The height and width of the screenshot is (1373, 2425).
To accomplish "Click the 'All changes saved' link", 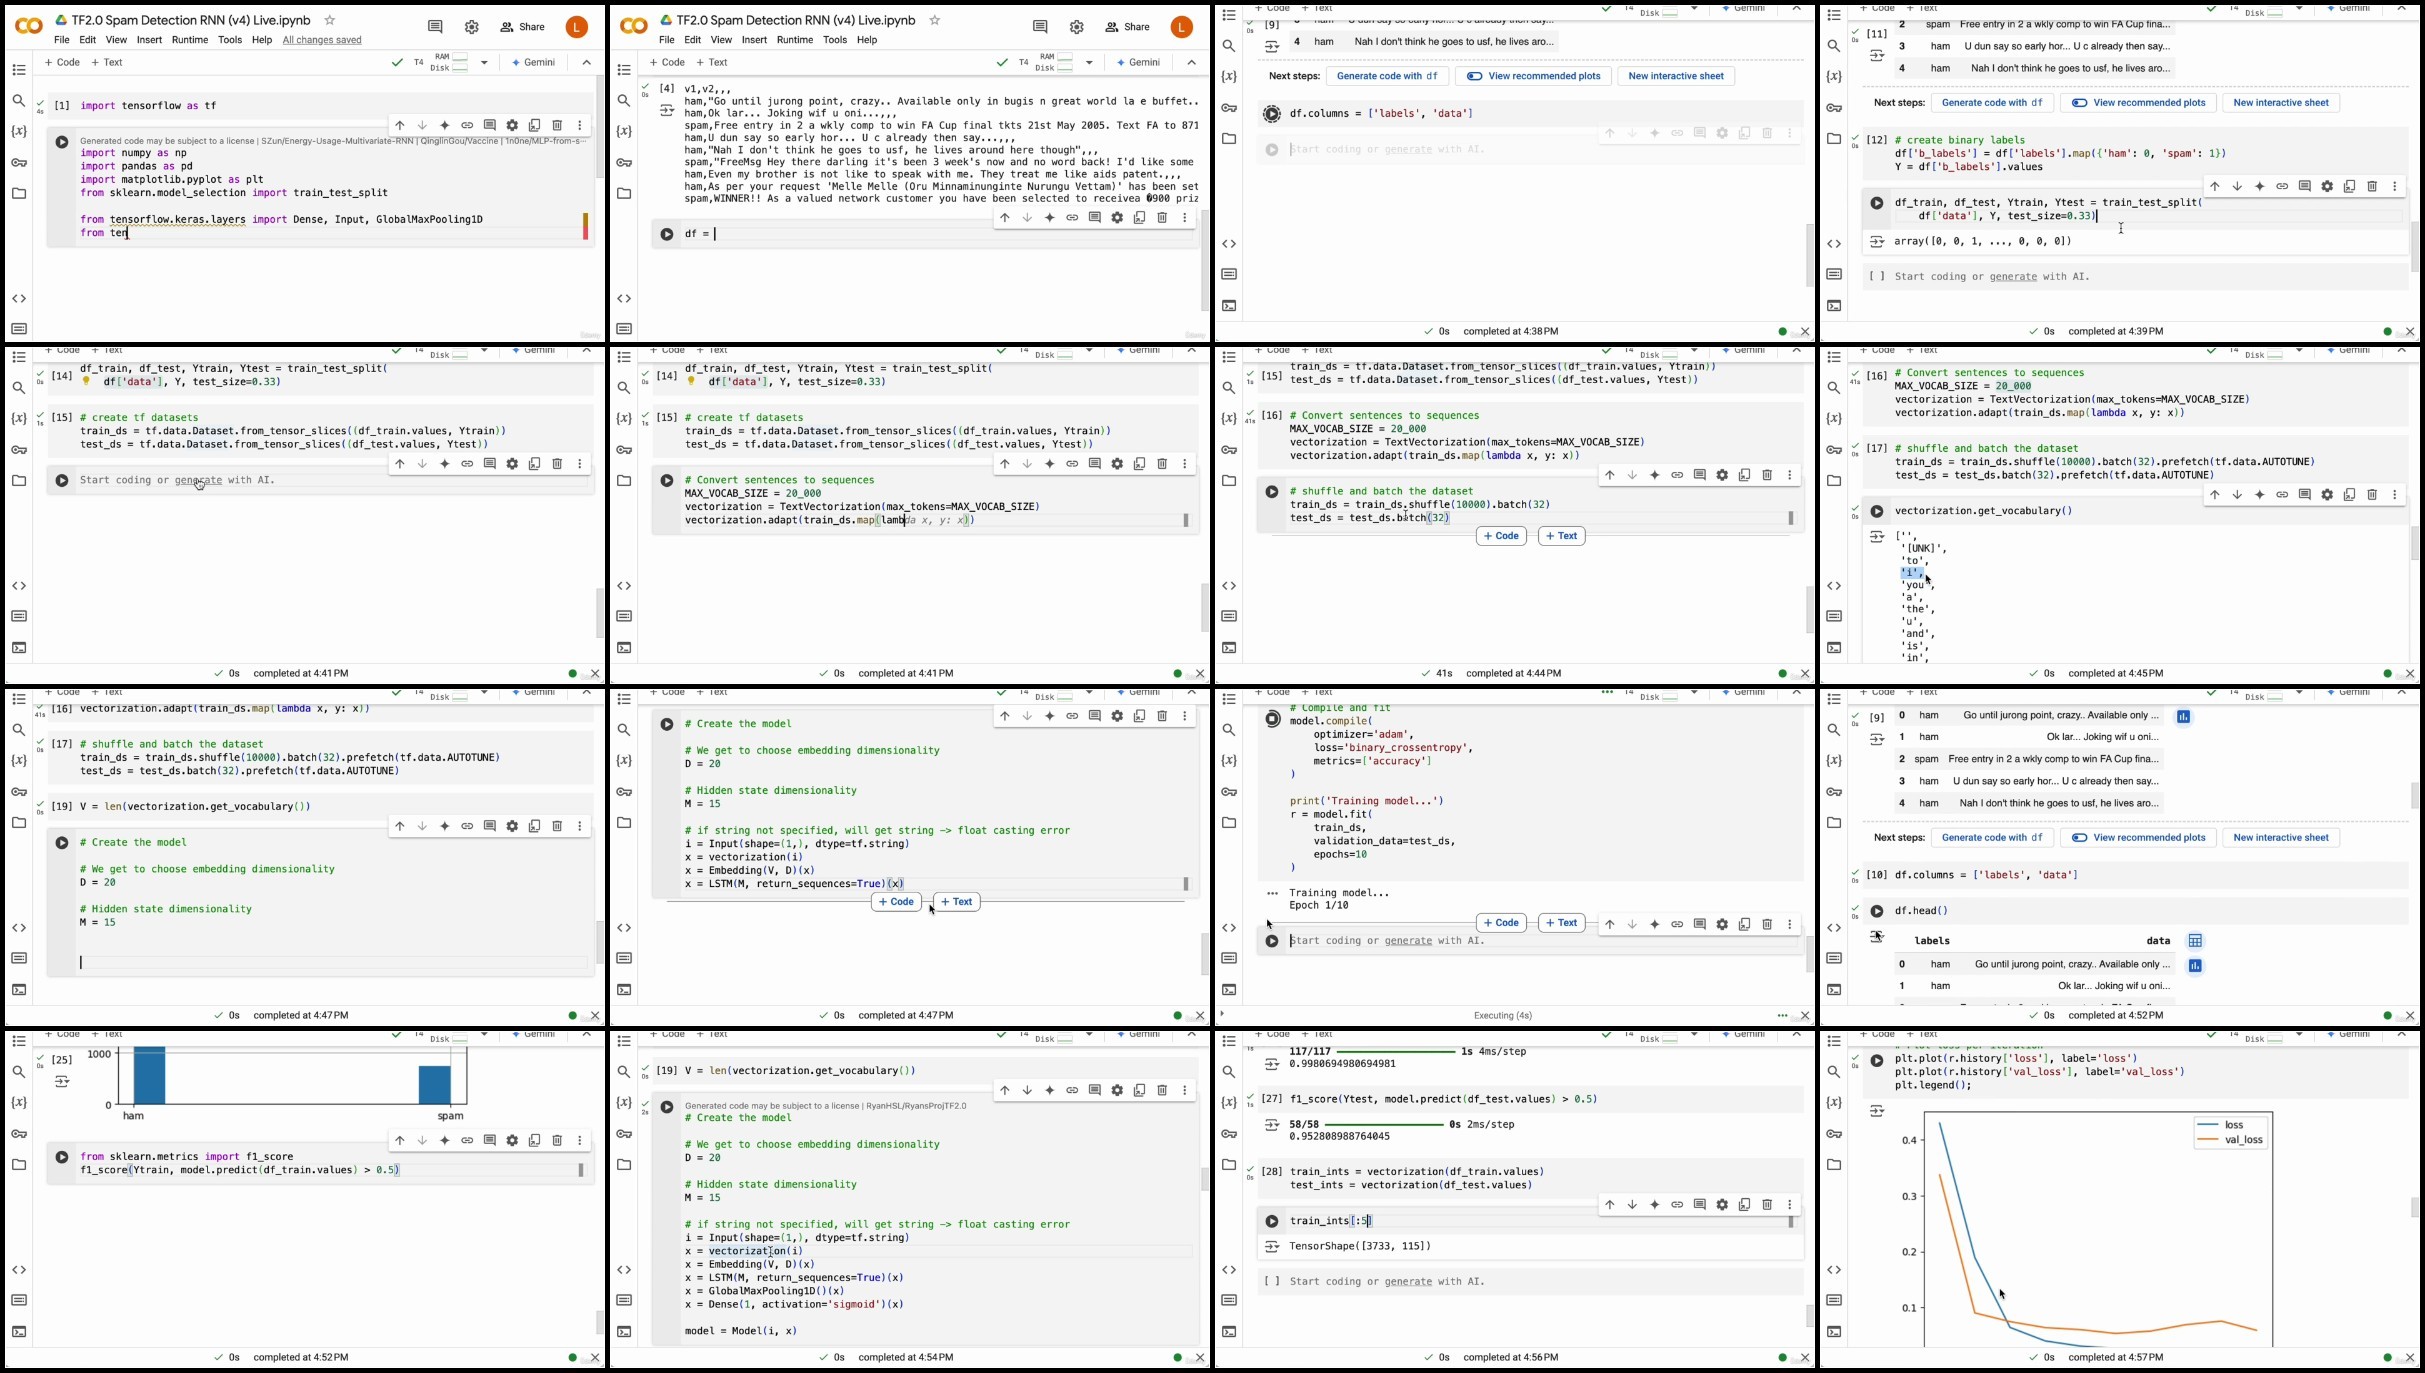I will tap(322, 41).
